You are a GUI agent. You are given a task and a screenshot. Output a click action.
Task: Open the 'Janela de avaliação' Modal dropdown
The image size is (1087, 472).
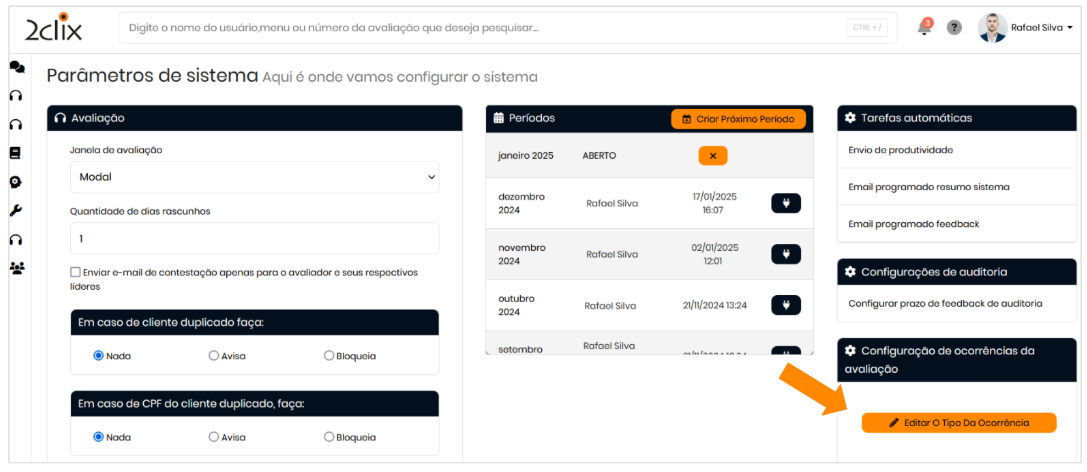coord(254,177)
